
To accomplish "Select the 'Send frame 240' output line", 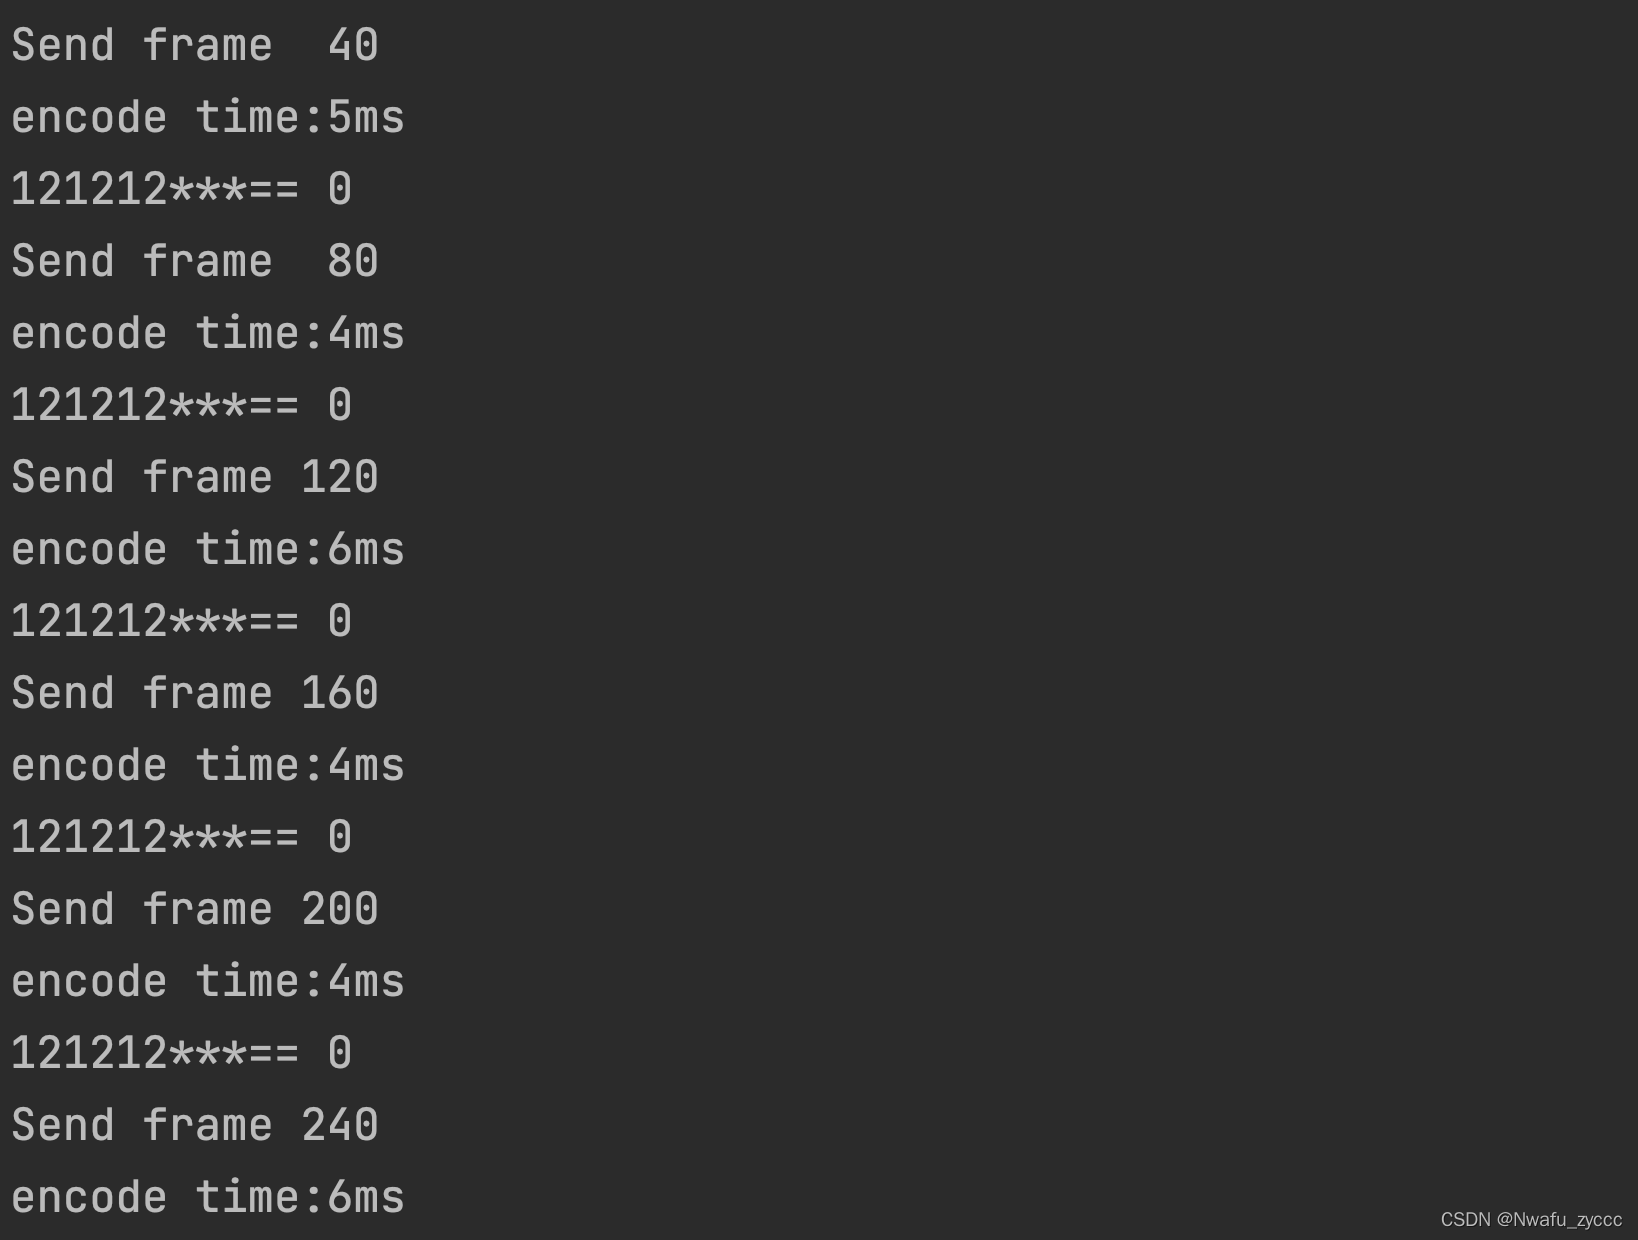I will click(194, 1126).
